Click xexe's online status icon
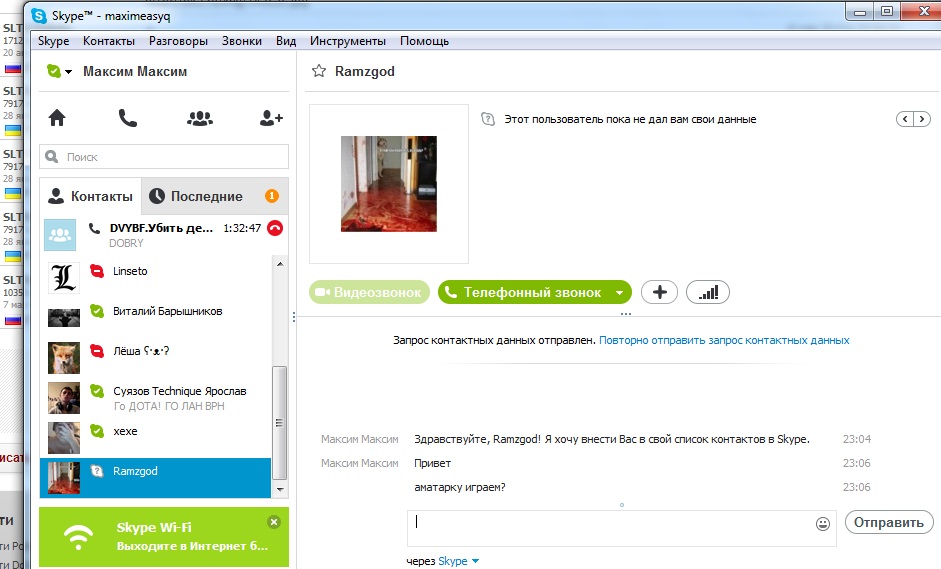 97,430
